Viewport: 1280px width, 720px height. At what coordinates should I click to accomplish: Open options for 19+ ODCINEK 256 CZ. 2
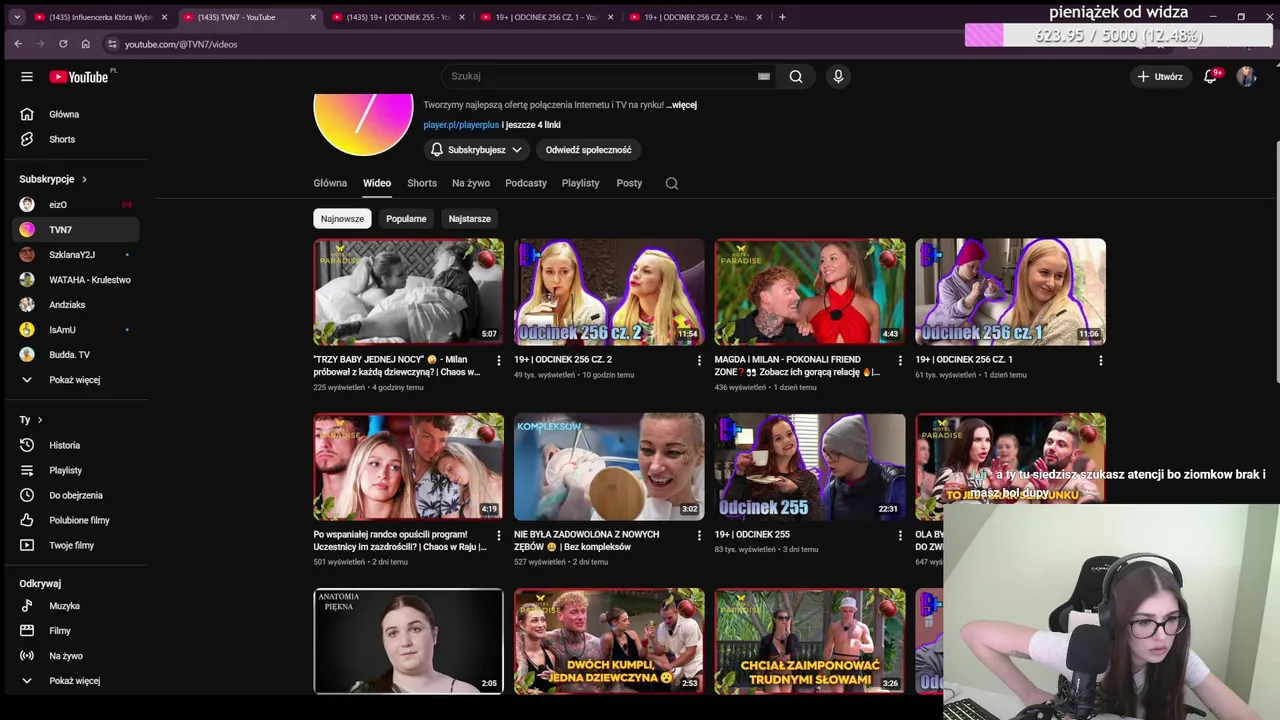click(x=699, y=360)
